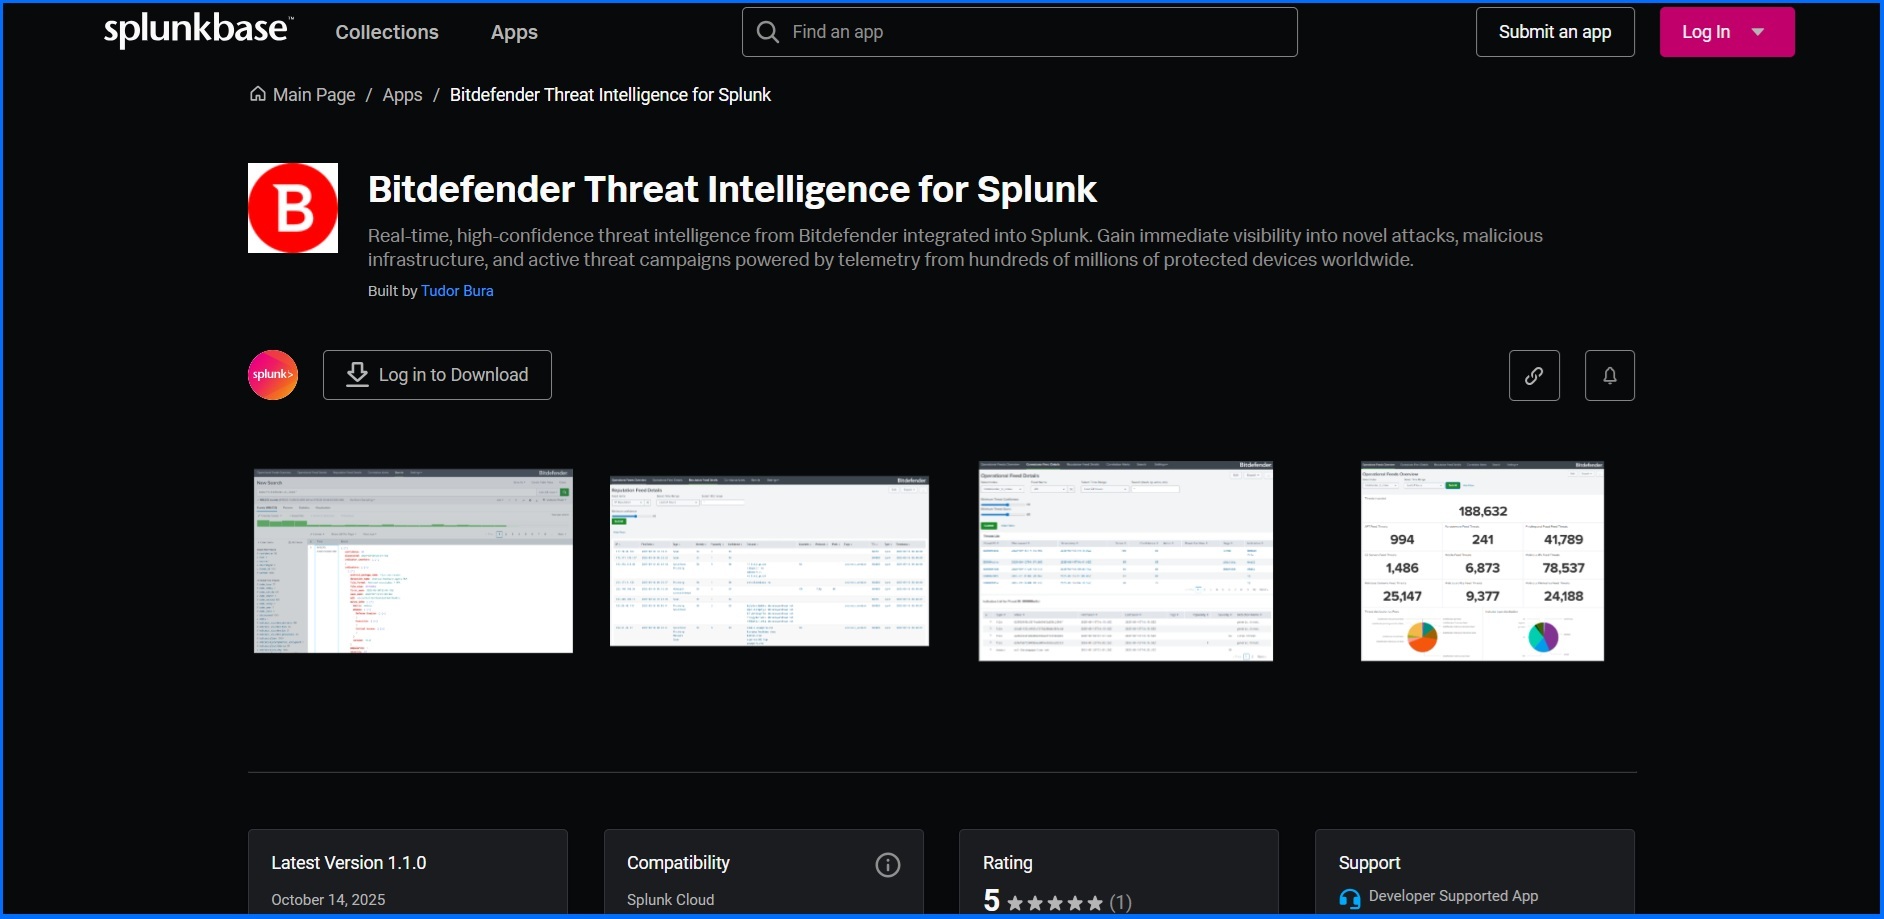
Task: Copy the app link using the chain icon
Action: click(1534, 375)
